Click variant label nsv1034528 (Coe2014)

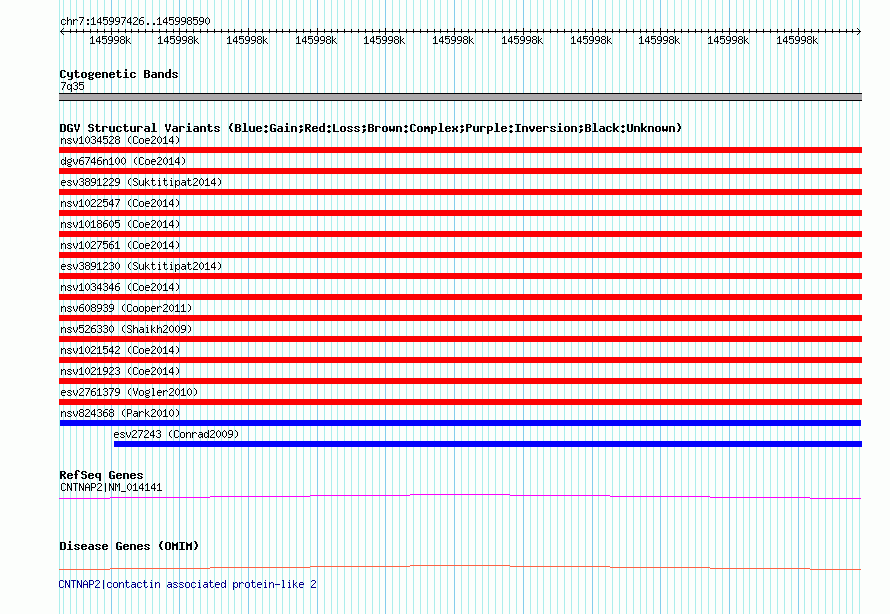pos(120,140)
